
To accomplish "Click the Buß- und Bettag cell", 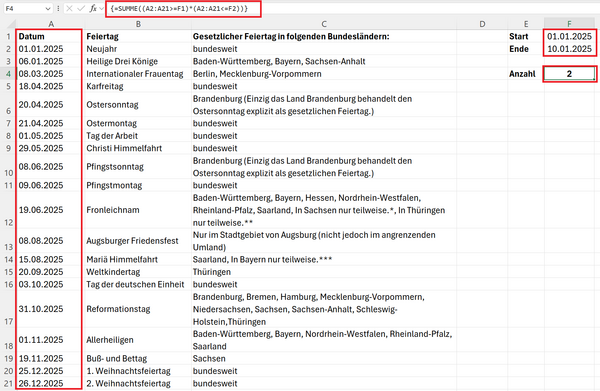I will pos(138,358).
